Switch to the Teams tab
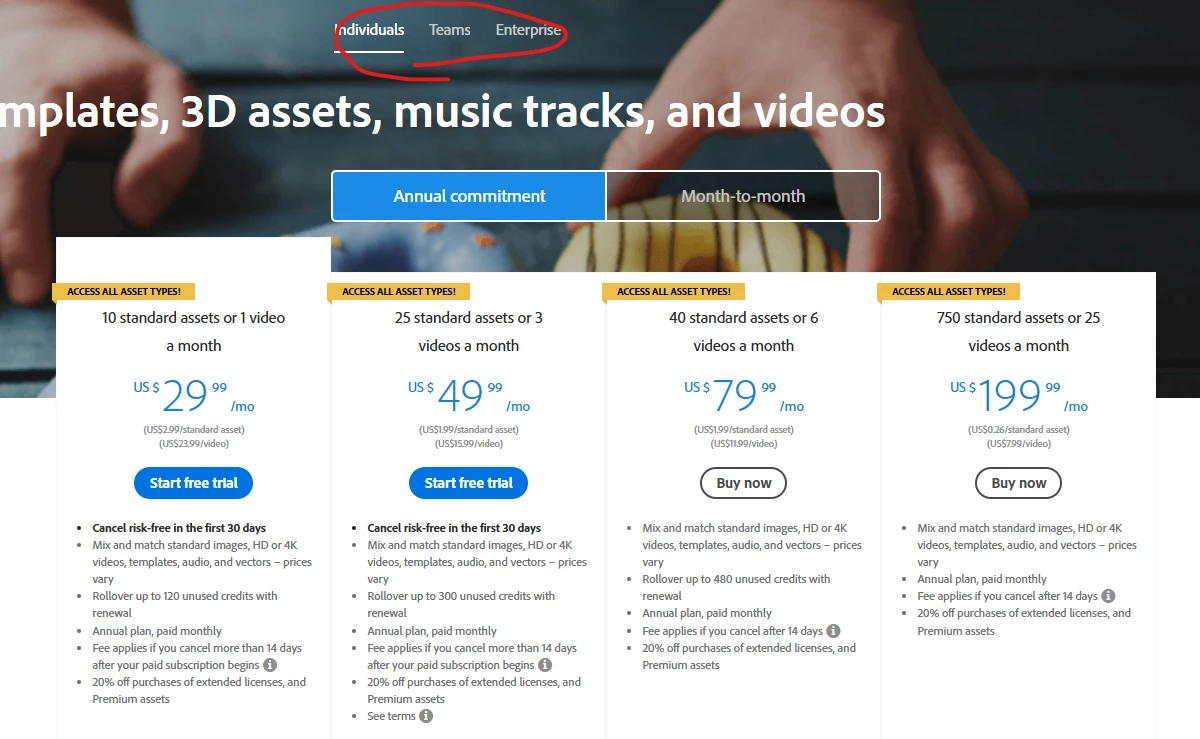Viewport: 1200px width, 739px height. coord(450,30)
